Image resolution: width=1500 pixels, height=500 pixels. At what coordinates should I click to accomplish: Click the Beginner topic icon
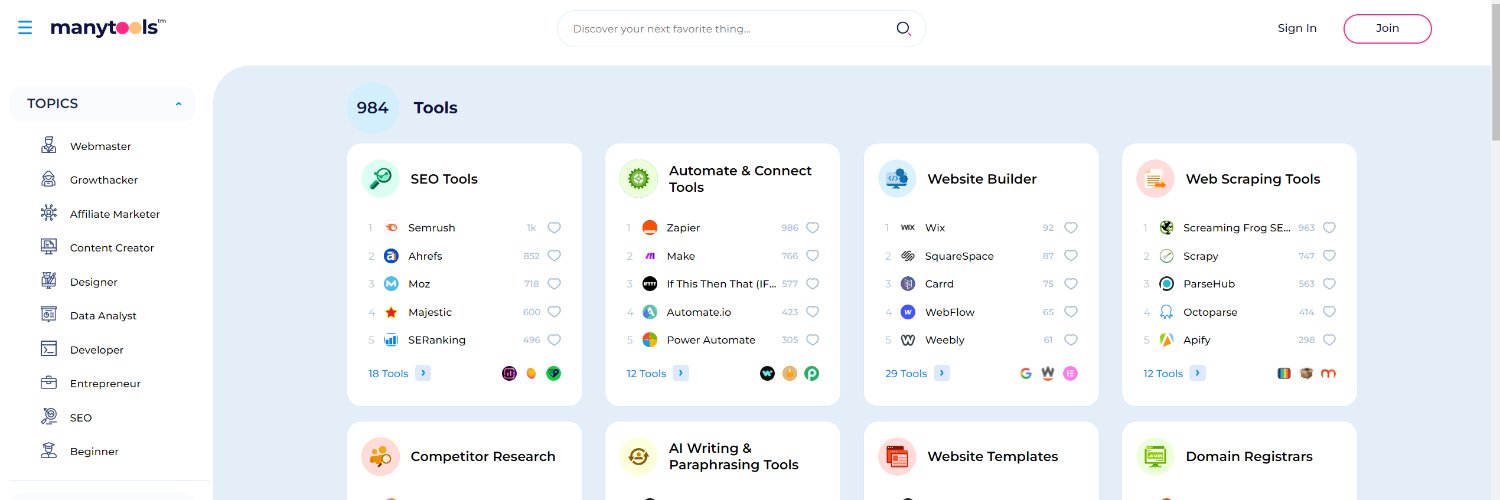click(49, 451)
